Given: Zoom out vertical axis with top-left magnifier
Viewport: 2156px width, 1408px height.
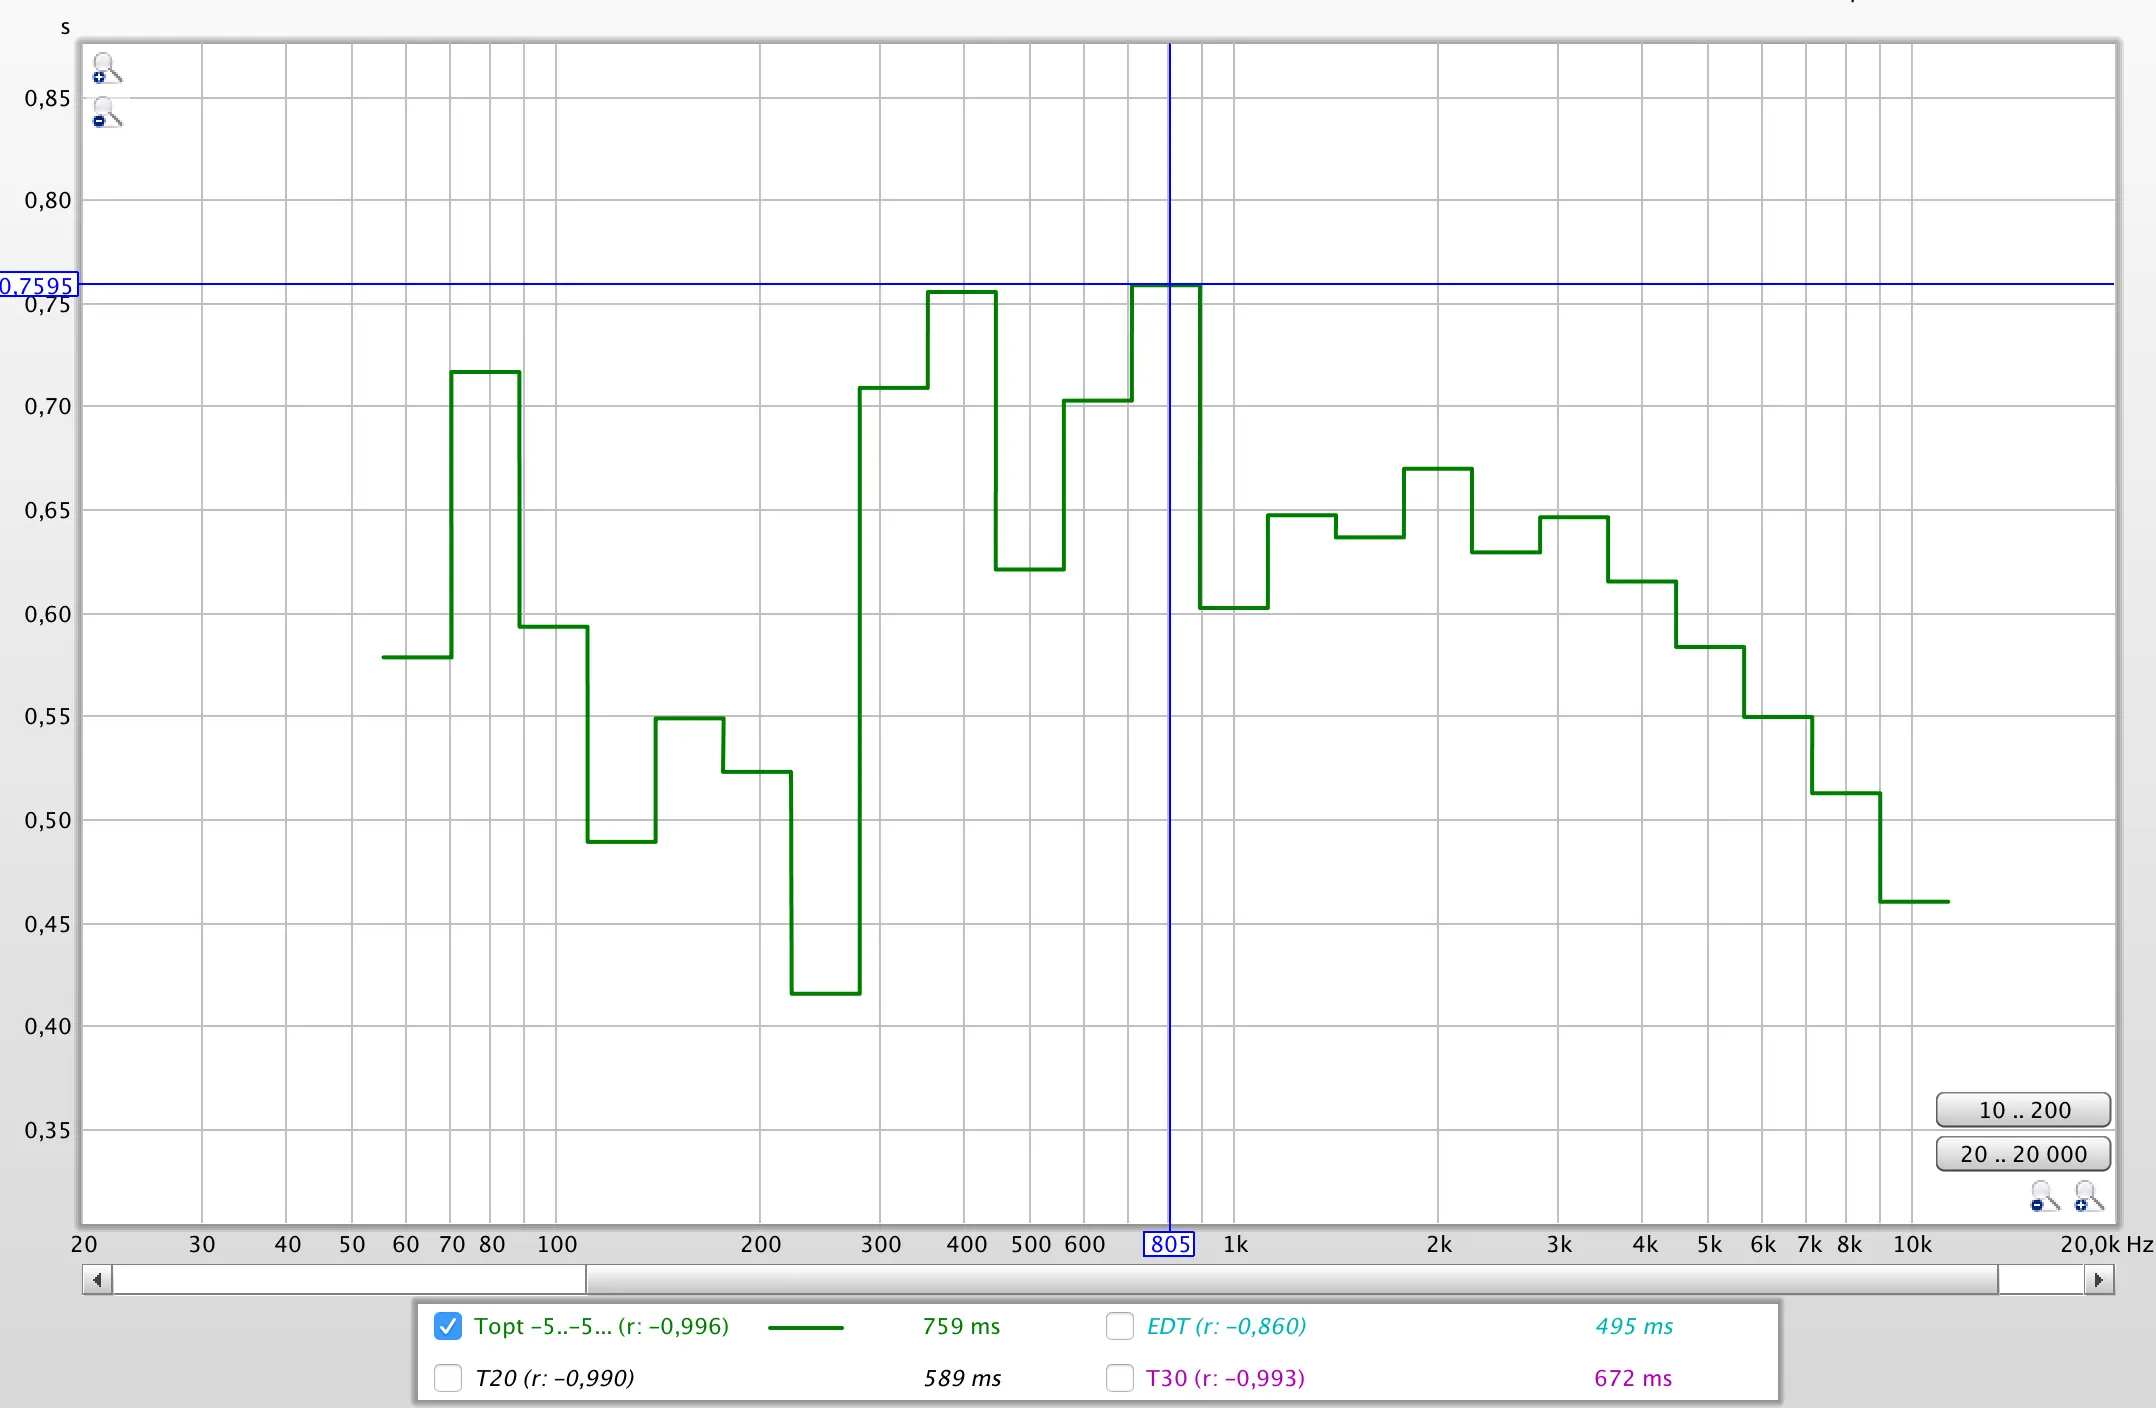Looking at the screenshot, I should click(105, 112).
